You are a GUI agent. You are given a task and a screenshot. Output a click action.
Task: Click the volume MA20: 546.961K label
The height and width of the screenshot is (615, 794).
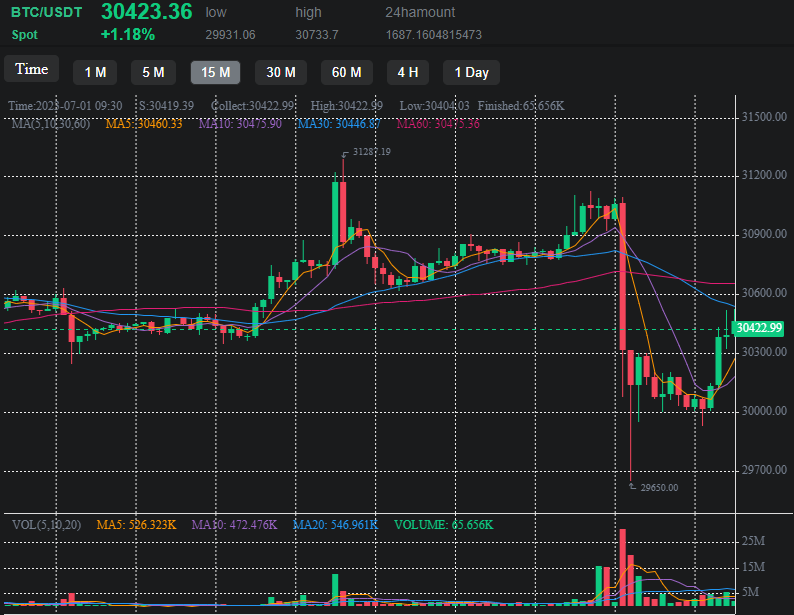pos(336,525)
